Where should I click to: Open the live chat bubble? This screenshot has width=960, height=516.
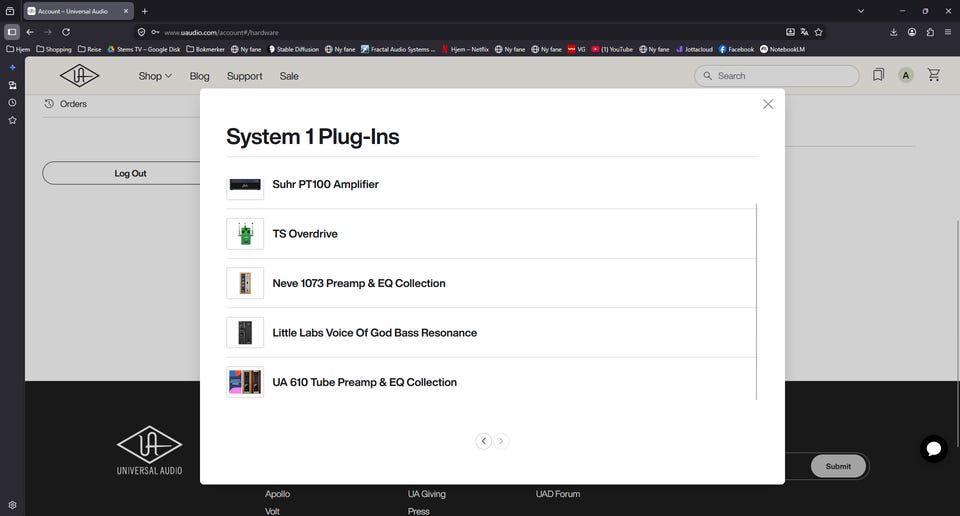934,449
